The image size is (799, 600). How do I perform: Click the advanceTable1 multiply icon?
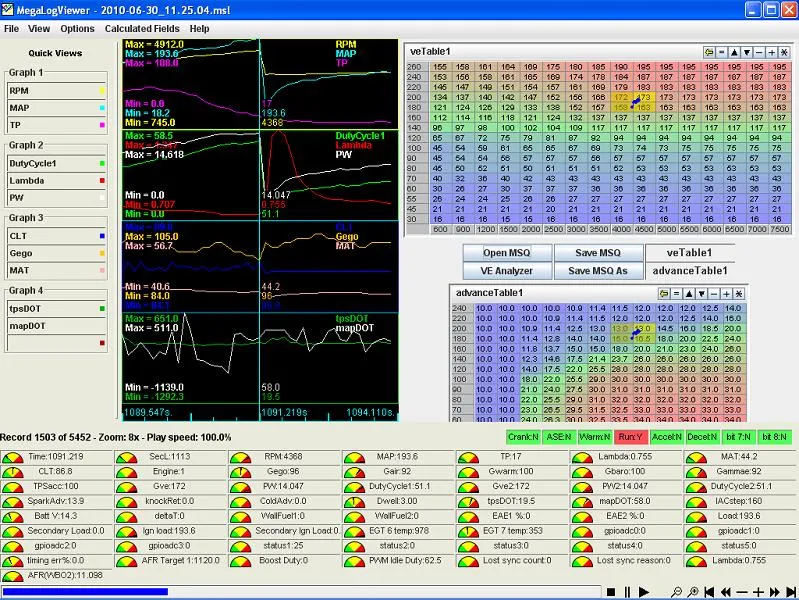coord(739,294)
